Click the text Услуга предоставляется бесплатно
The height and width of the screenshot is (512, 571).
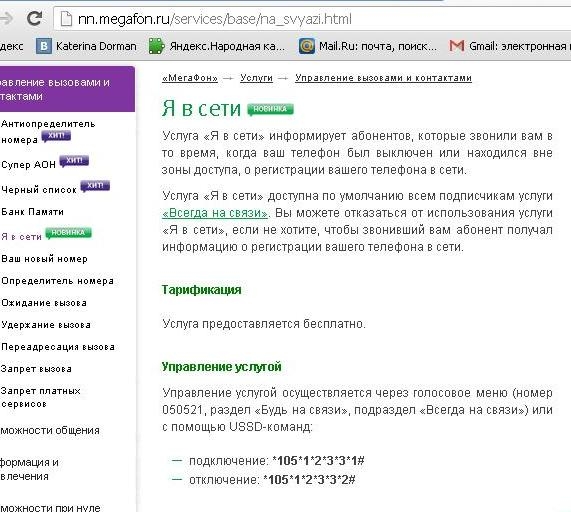(264, 324)
